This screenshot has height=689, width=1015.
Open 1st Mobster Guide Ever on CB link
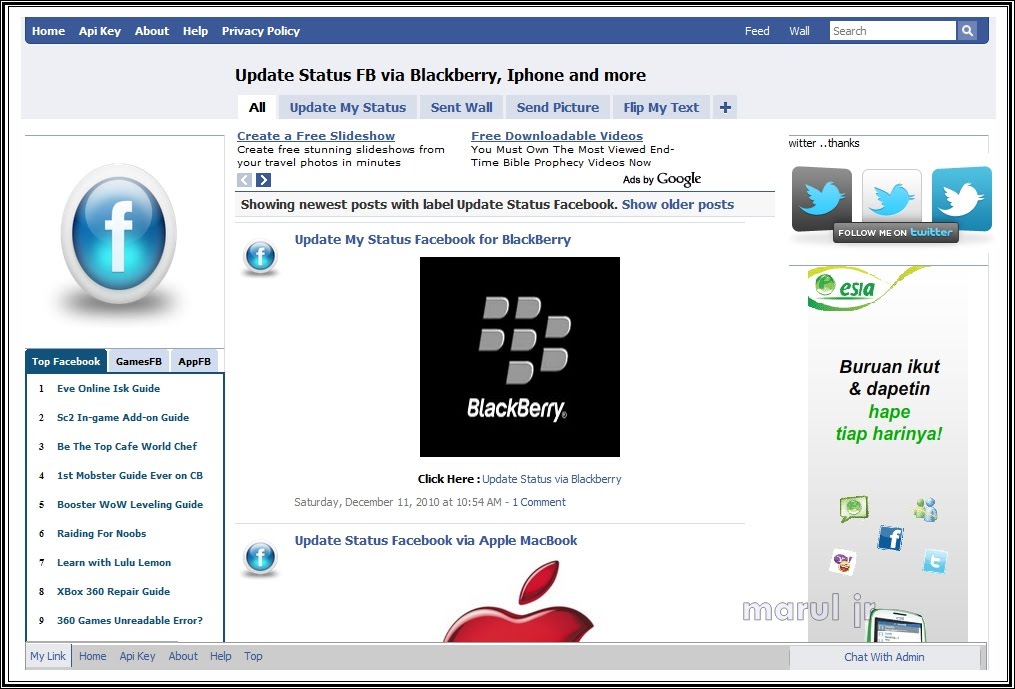(x=130, y=475)
